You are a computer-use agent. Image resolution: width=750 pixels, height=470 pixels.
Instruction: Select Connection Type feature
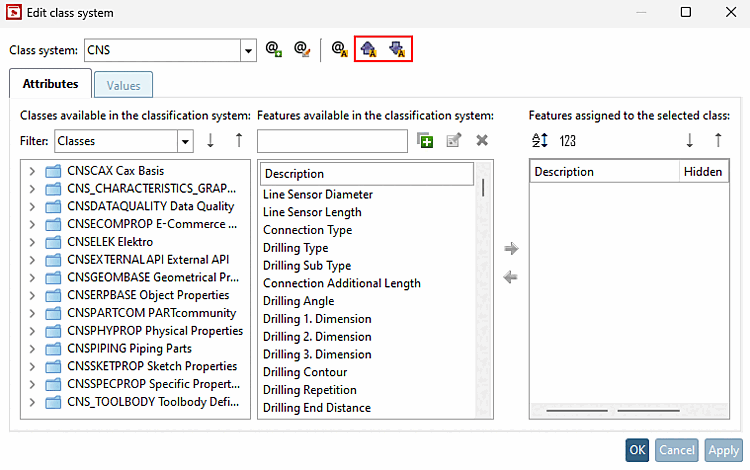[308, 230]
